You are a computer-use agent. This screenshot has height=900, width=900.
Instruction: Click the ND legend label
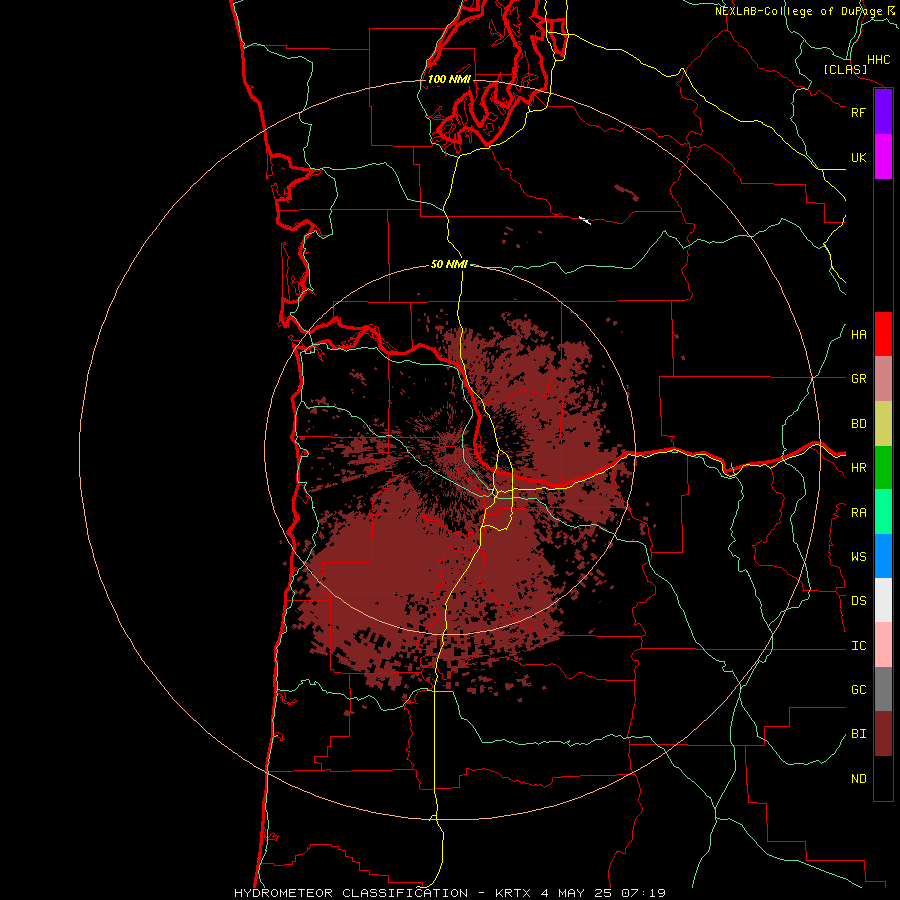pos(858,779)
